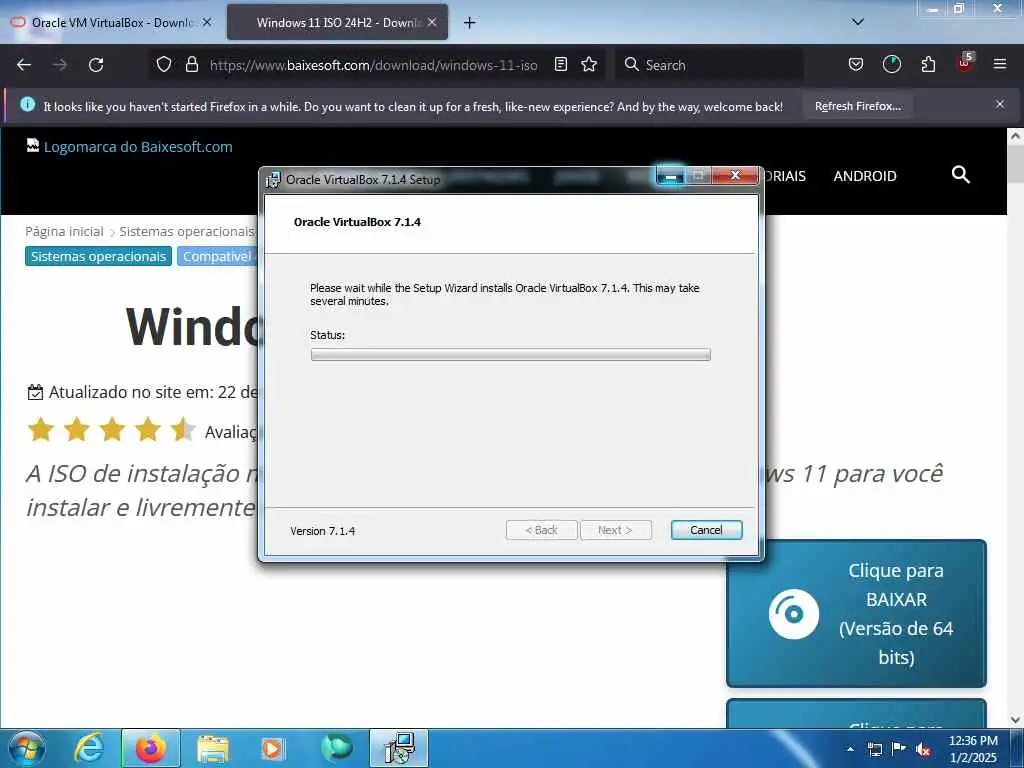Screen dimensions: 1024x768
Task: Open the Windows Start orb
Action: pyautogui.click(x=27, y=748)
